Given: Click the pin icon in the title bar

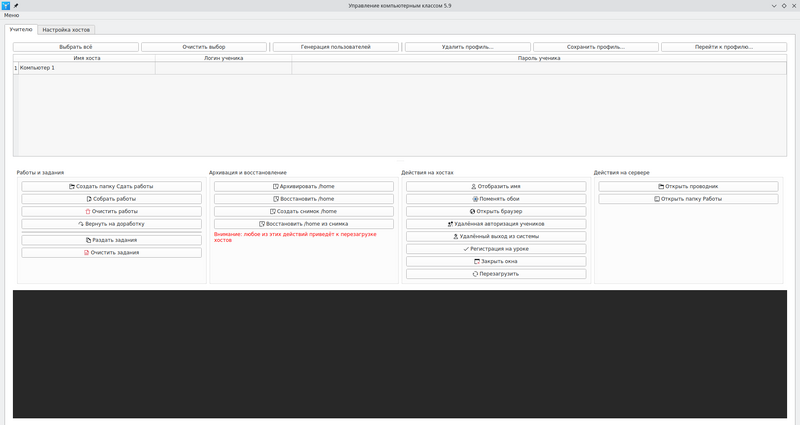Looking at the screenshot, I should [16, 5].
